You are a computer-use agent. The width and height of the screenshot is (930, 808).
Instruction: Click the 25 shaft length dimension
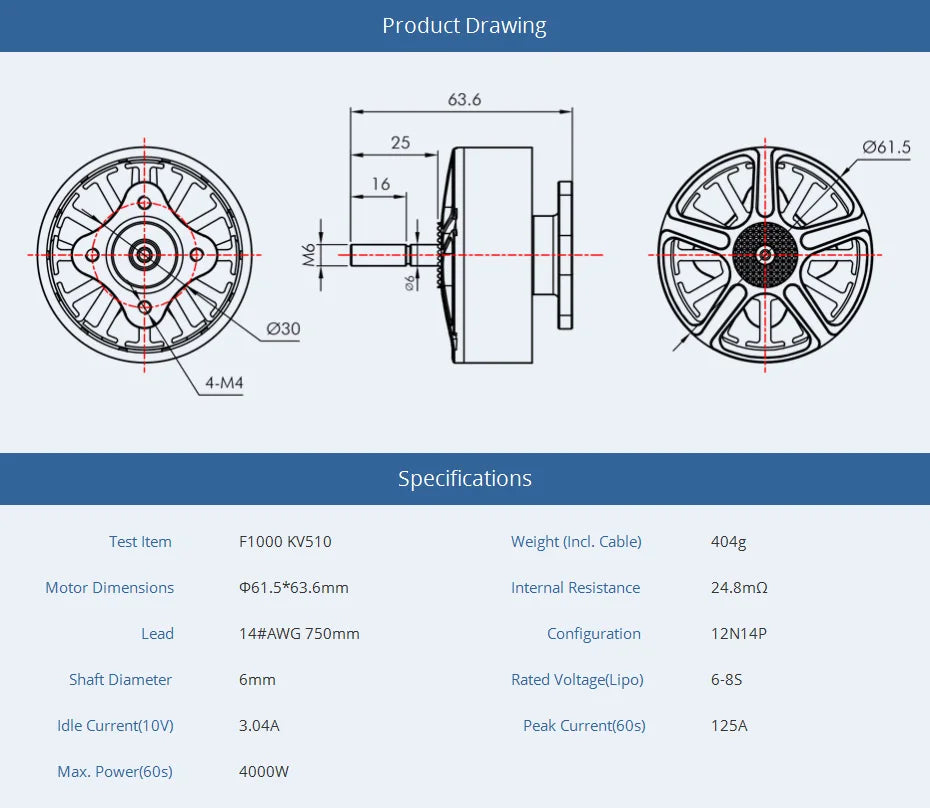click(x=400, y=143)
